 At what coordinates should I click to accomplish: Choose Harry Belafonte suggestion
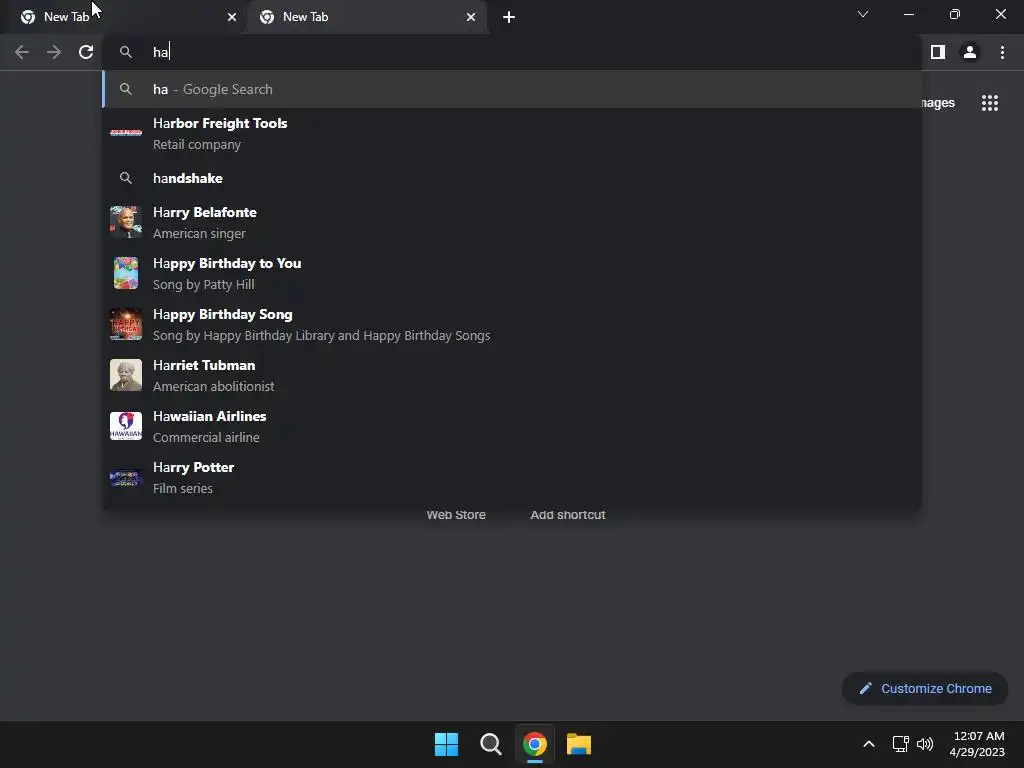[512, 222]
